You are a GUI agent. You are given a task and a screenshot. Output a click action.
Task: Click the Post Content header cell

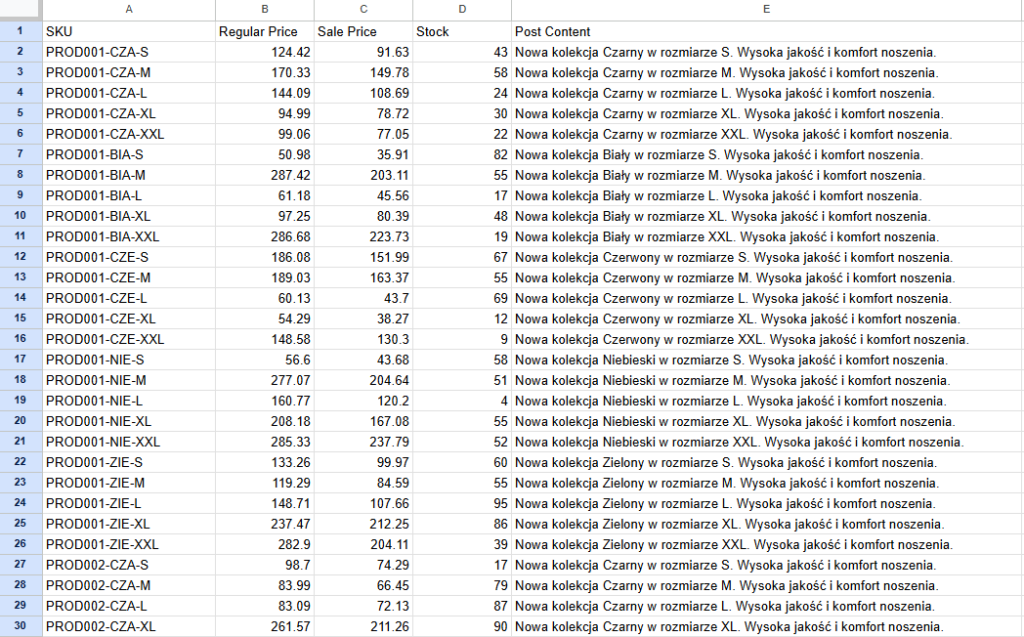[766, 31]
